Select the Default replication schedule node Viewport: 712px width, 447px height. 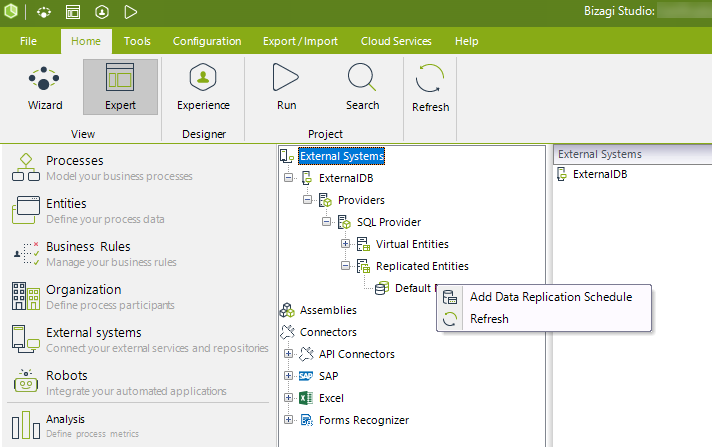pos(413,288)
